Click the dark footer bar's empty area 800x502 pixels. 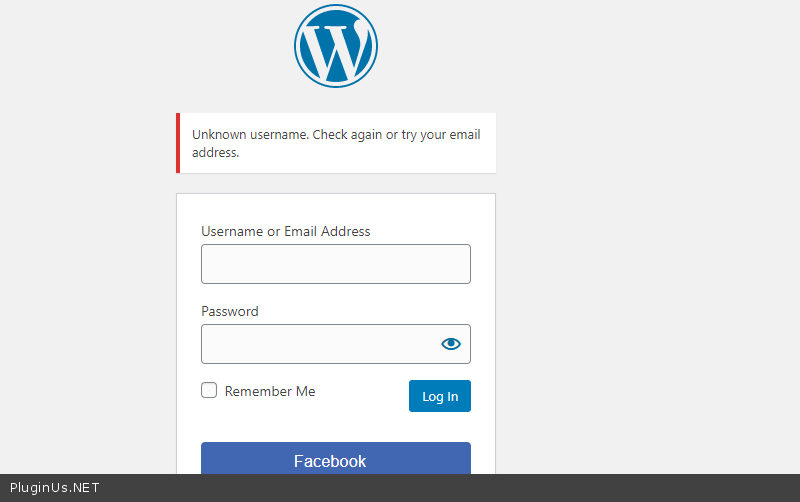coord(450,488)
